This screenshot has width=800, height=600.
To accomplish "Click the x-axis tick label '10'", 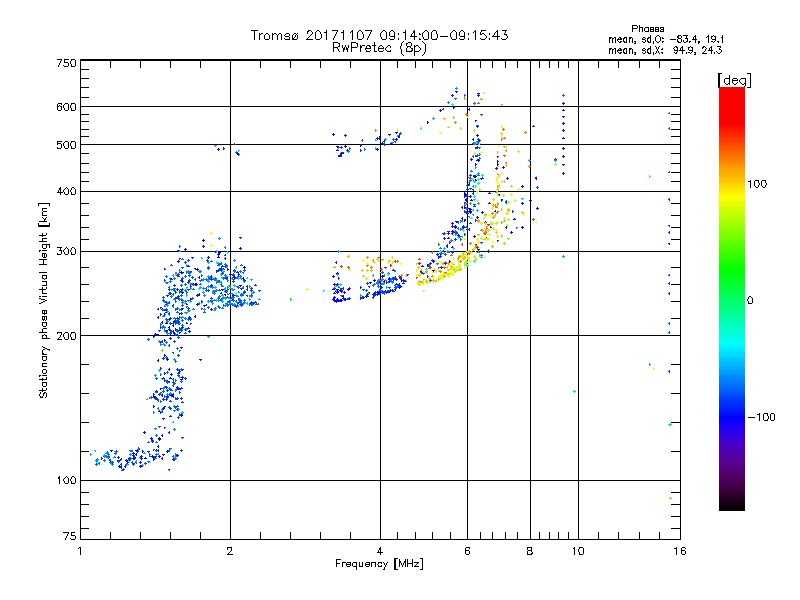I will coord(578,551).
